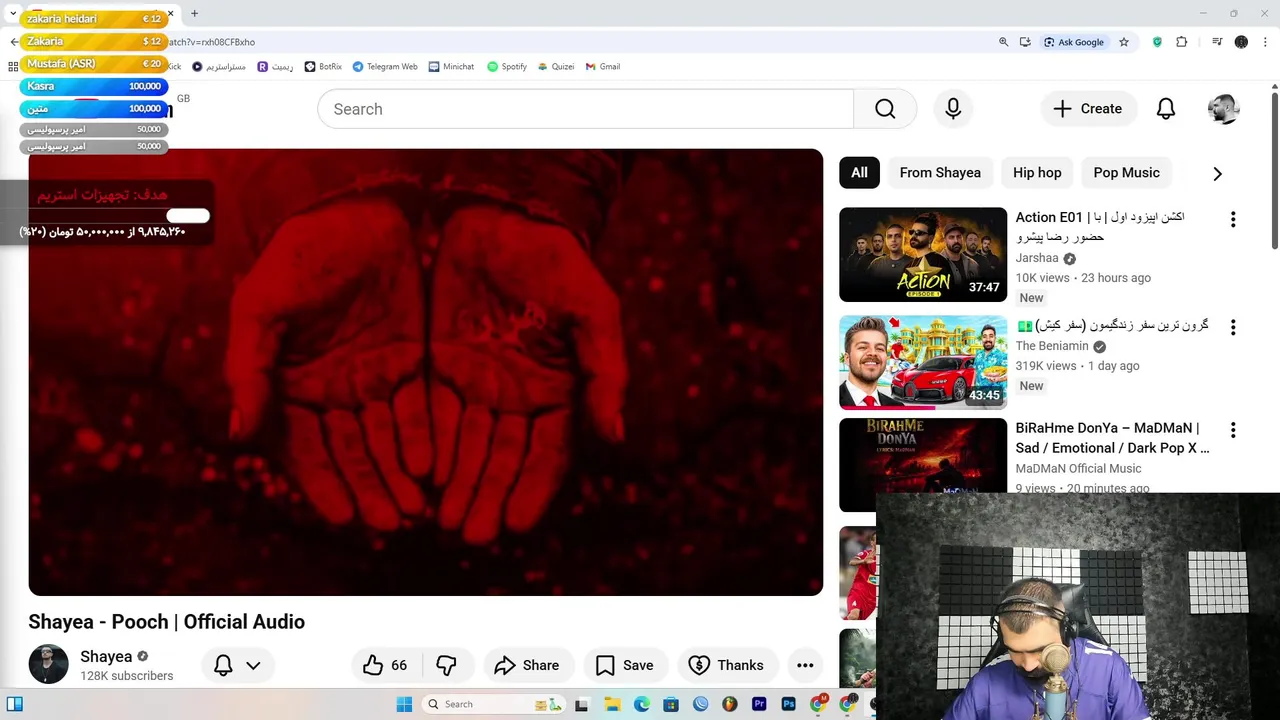This screenshot has height=720, width=1280.
Task: Open more actions ellipsis under the video
Action: click(805, 665)
